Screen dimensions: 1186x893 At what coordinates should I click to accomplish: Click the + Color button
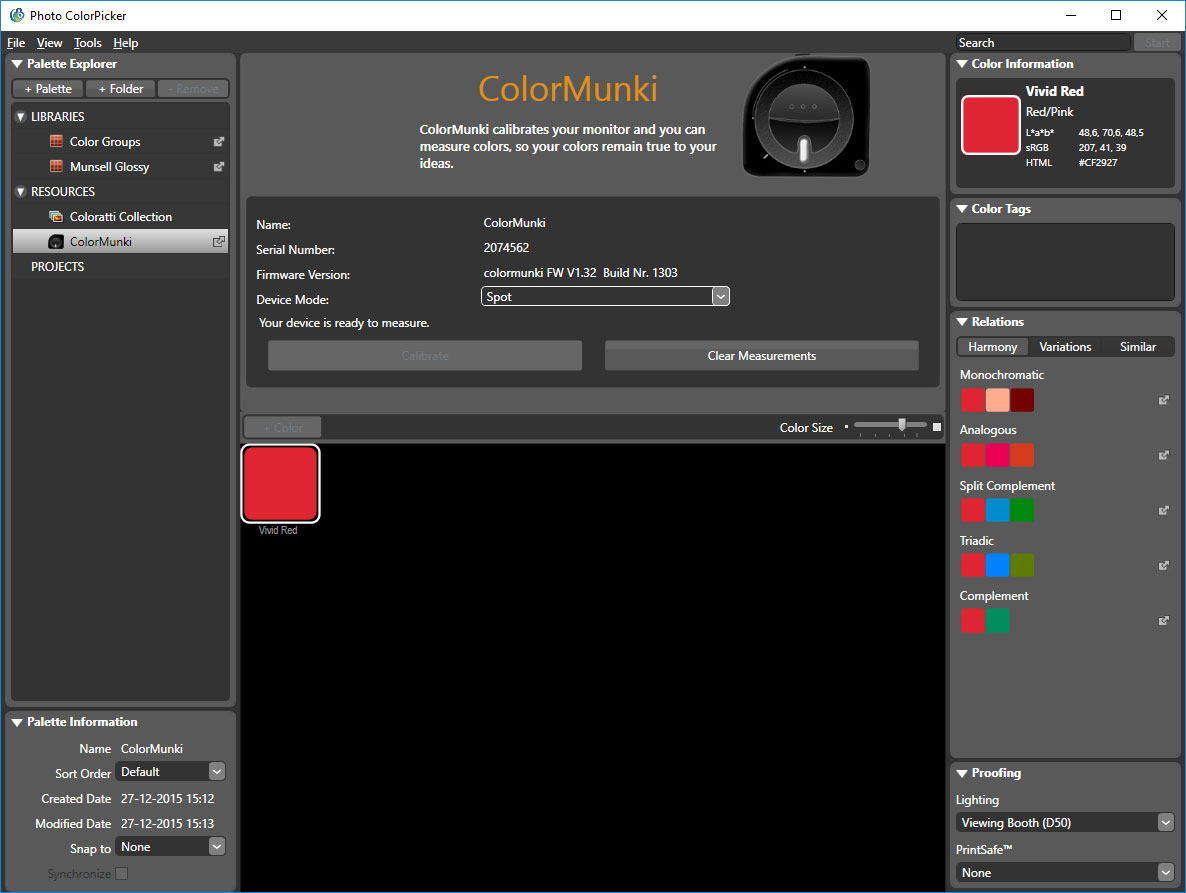click(x=282, y=428)
